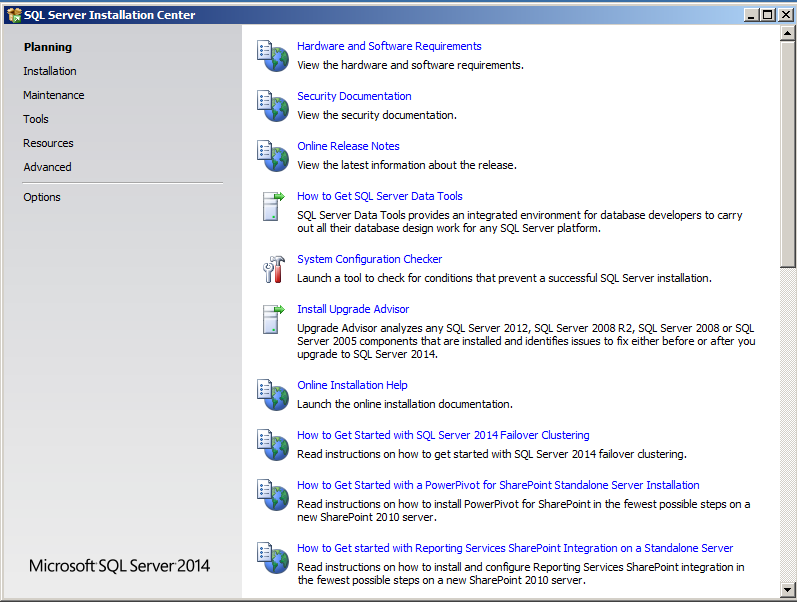Viewport: 797px width, 602px height.
Task: Click text "View the latest information about the release."
Action: pos(407,165)
